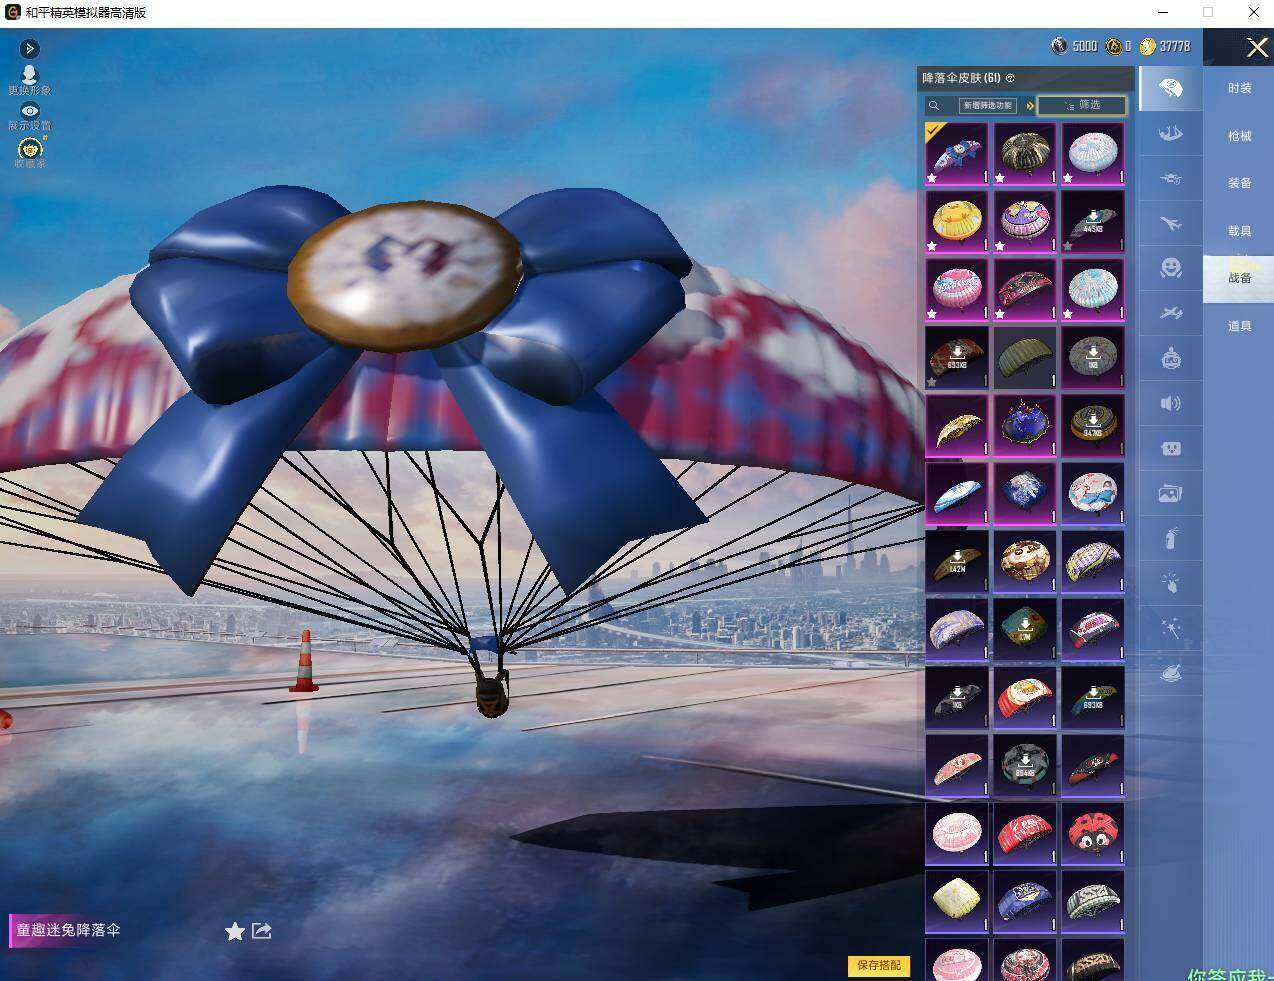The image size is (1274, 981).
Task: Switch to the 战备 tab
Action: click(1240, 278)
